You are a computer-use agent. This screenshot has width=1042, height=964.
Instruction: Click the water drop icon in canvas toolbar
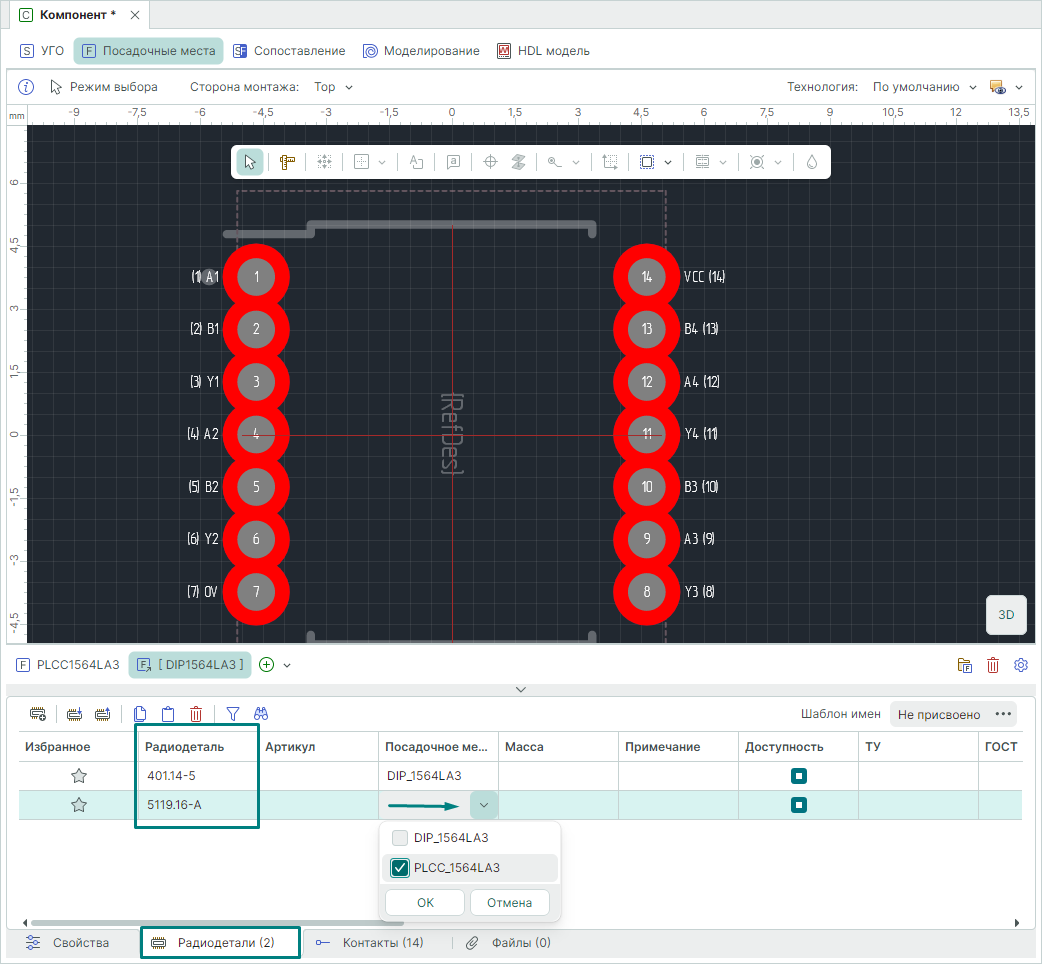(x=811, y=162)
